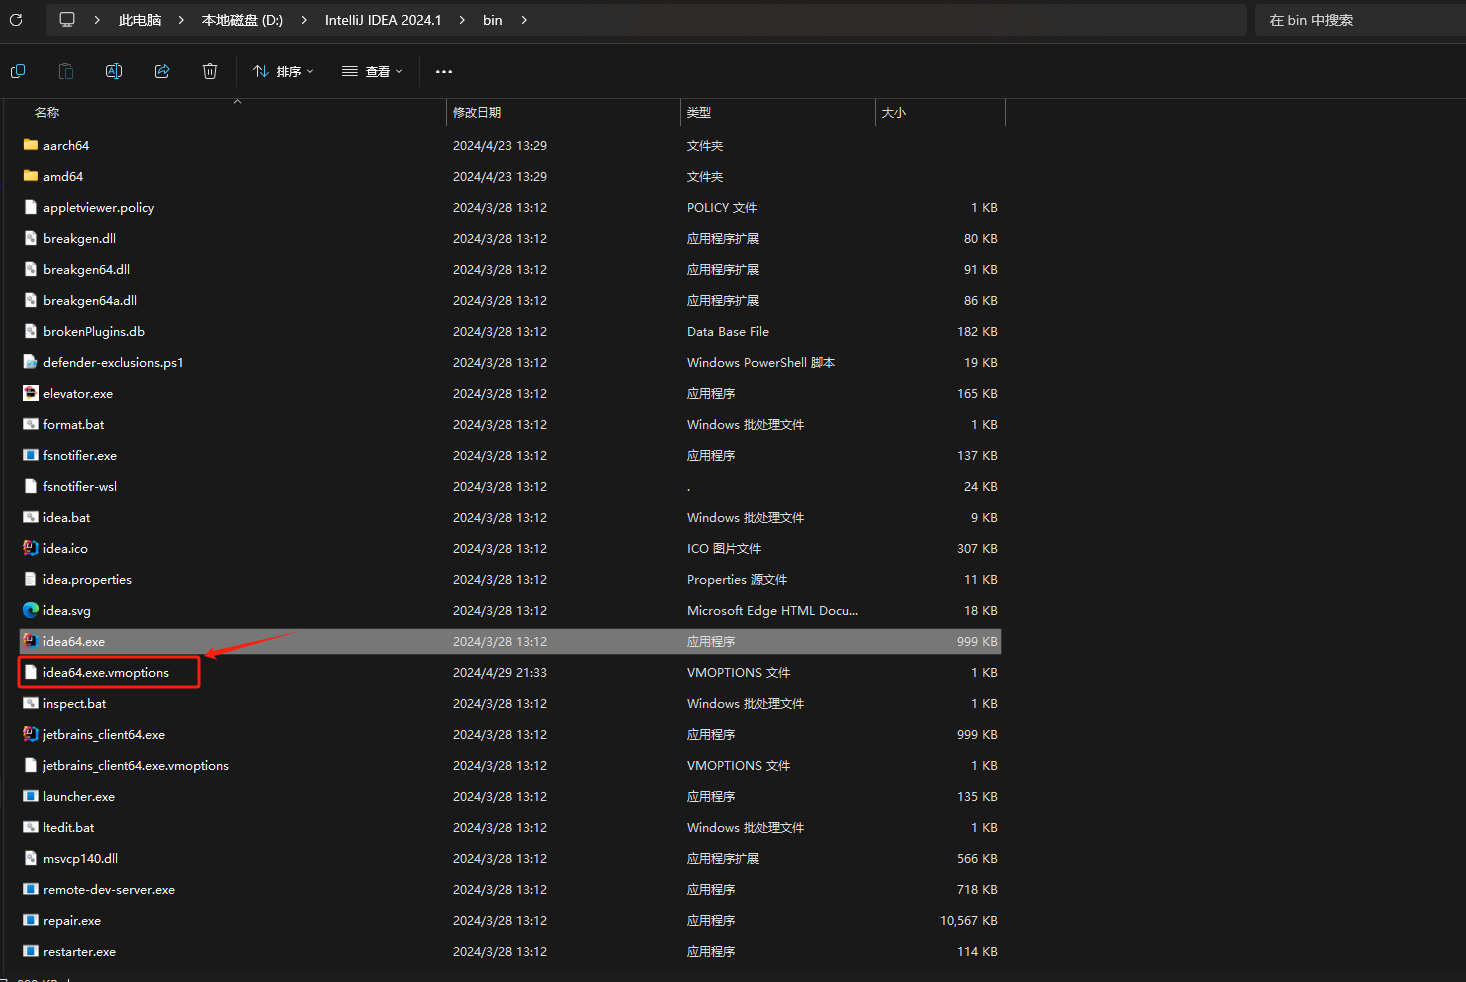Navigate to IntelliJ IDEA 2024.1 breadcrumb
The image size is (1466, 982).
(383, 20)
